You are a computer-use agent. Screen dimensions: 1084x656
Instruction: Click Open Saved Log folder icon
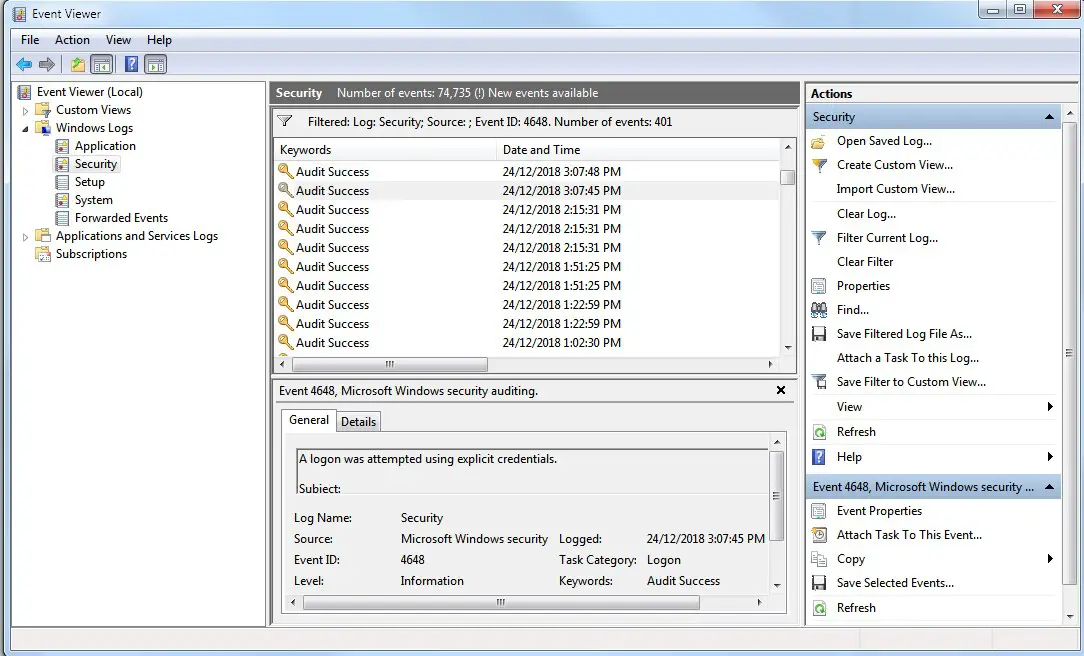coord(819,141)
